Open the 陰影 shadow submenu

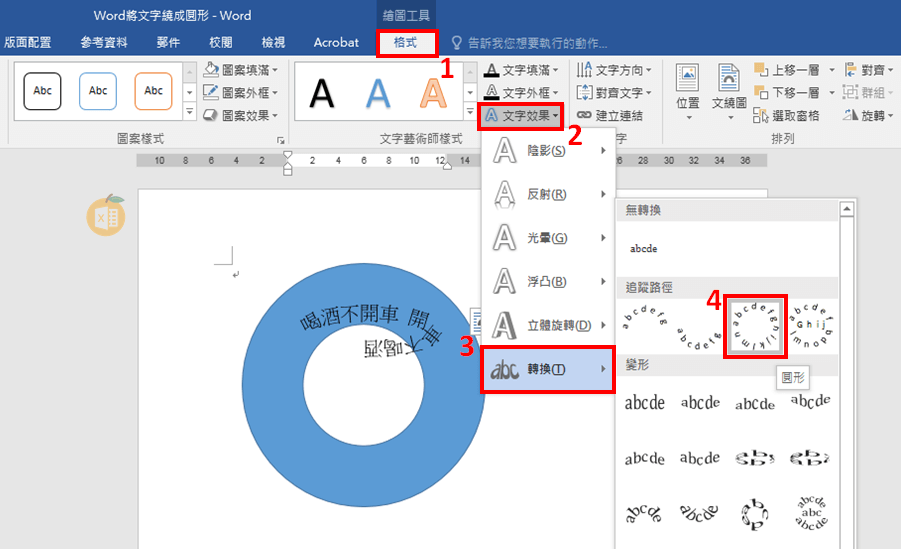click(x=547, y=150)
